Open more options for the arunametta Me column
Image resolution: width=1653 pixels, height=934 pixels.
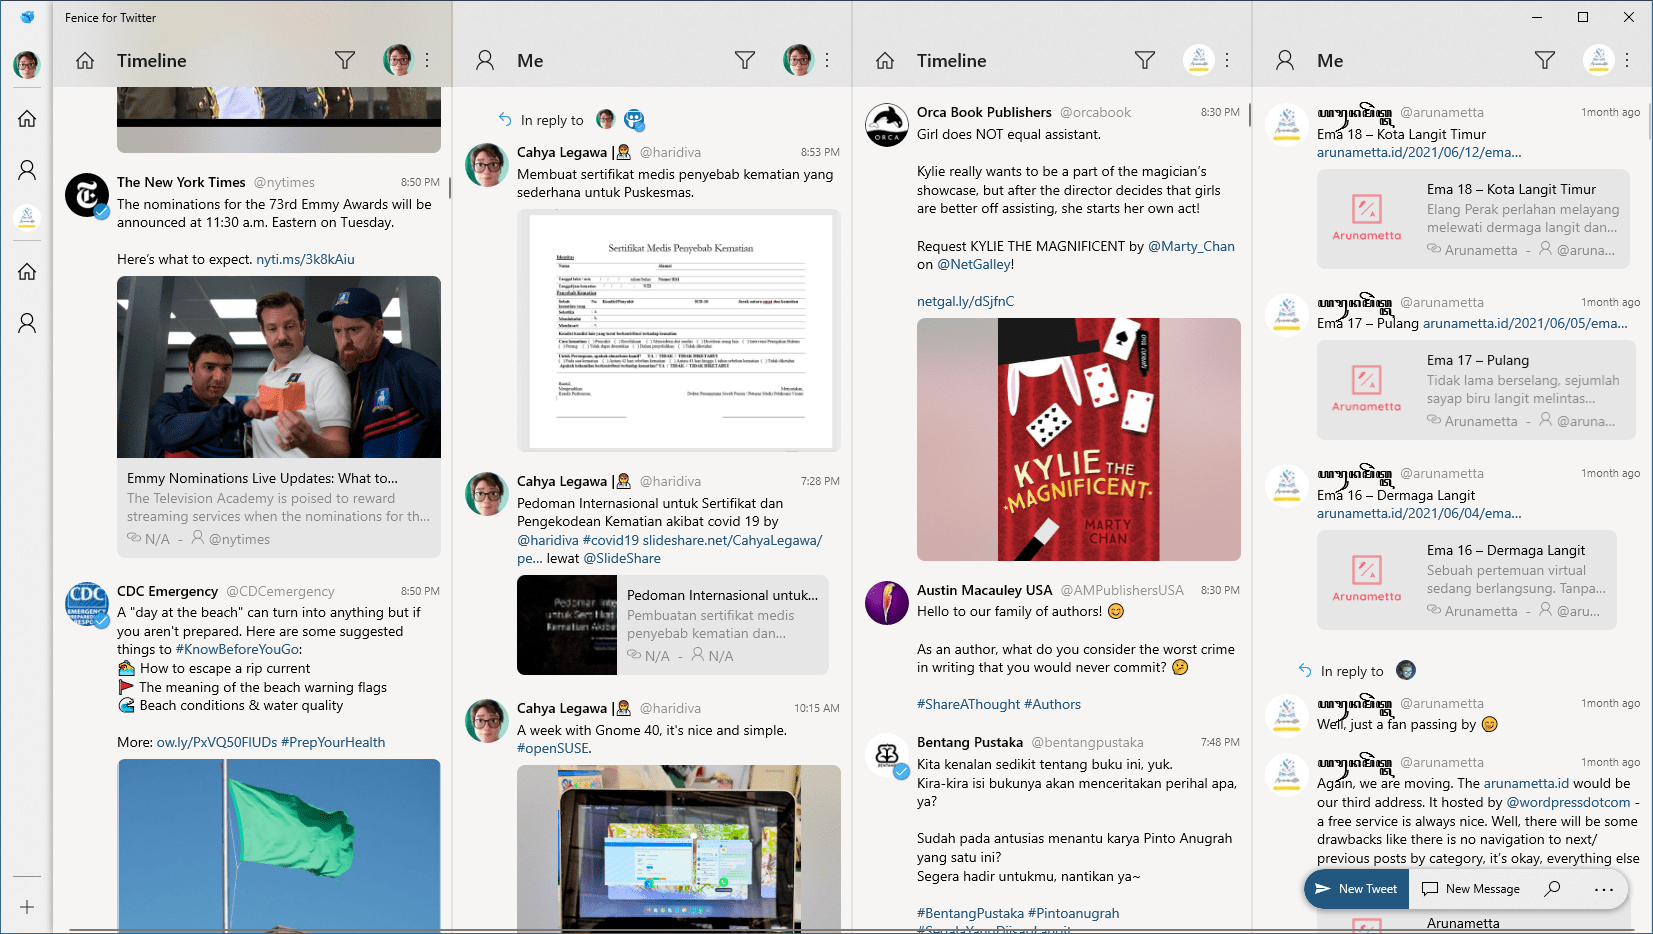tap(1627, 61)
